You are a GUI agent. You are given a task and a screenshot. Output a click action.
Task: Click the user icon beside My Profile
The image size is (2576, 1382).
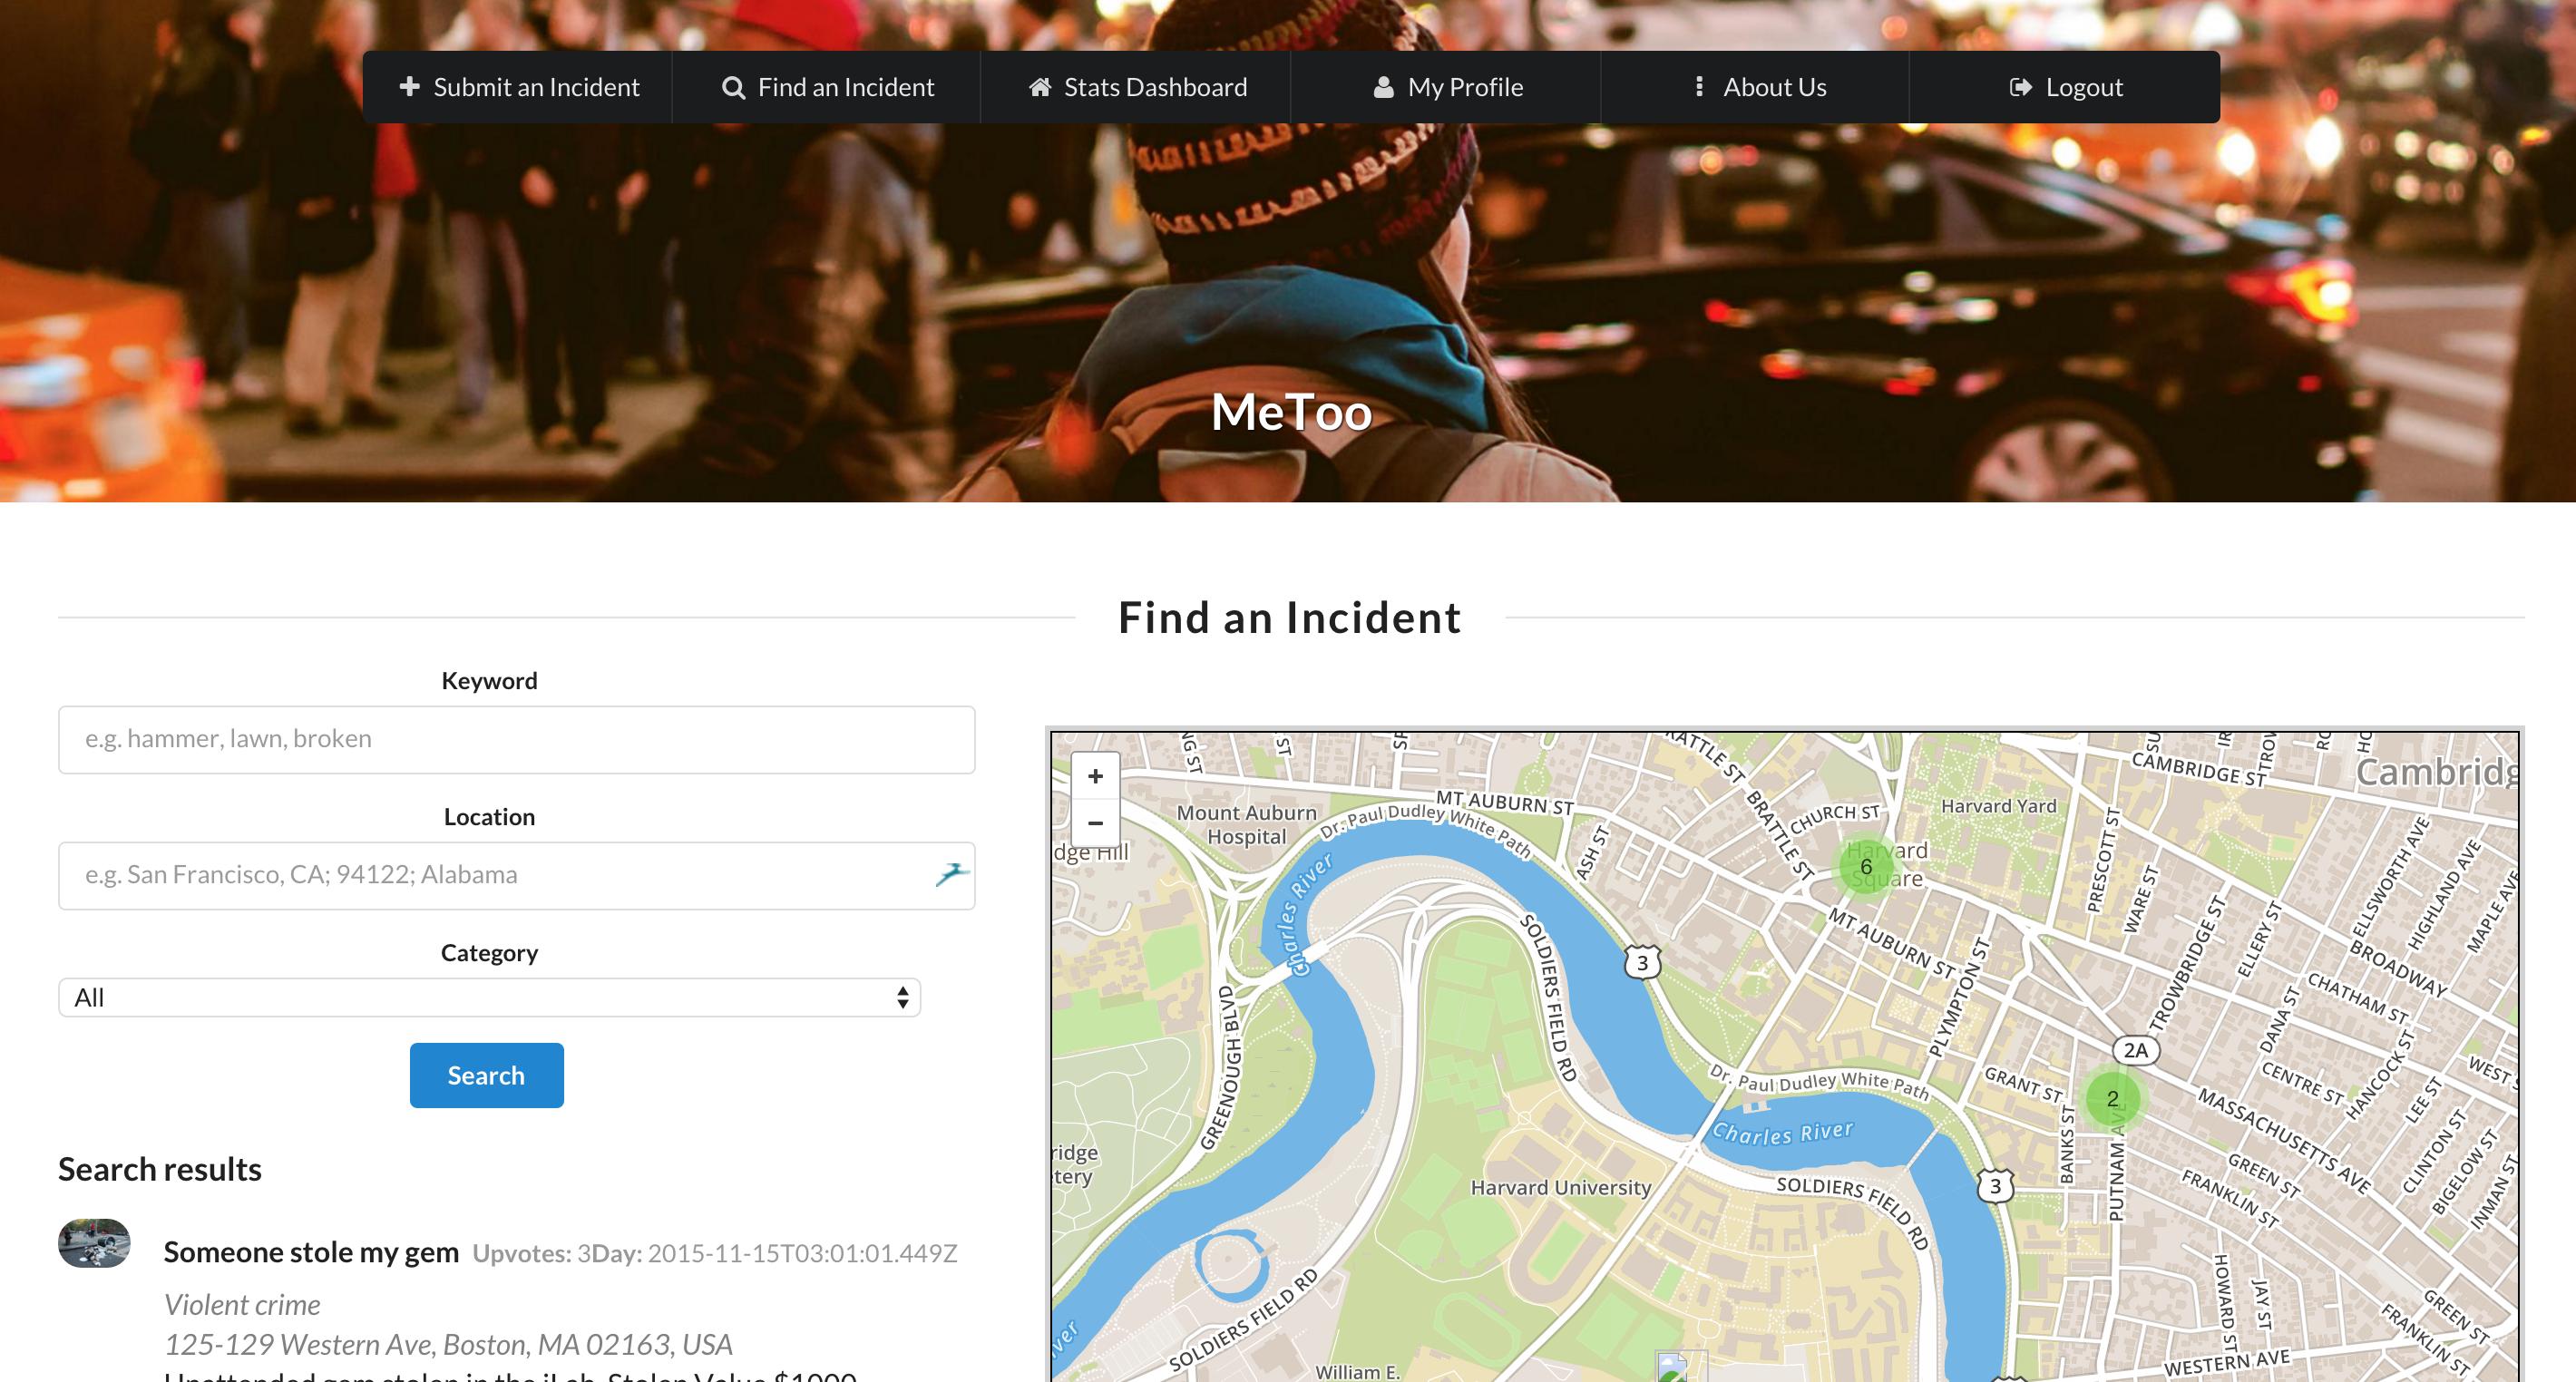coord(1383,88)
